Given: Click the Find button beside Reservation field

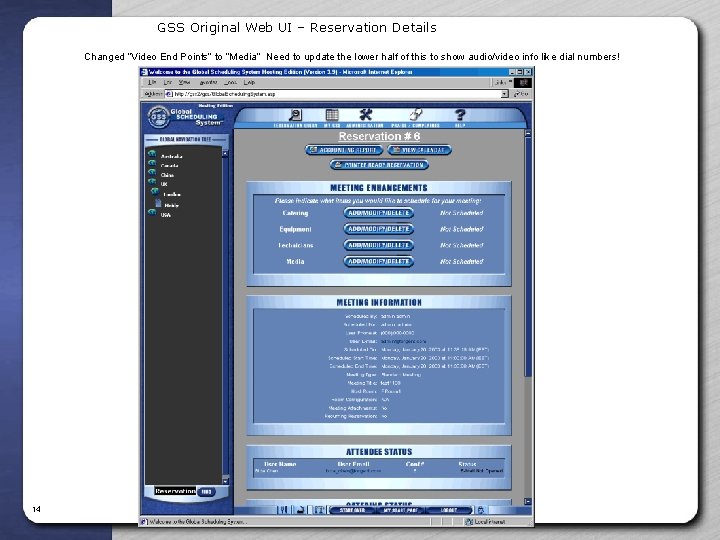Looking at the screenshot, I should point(206,492).
